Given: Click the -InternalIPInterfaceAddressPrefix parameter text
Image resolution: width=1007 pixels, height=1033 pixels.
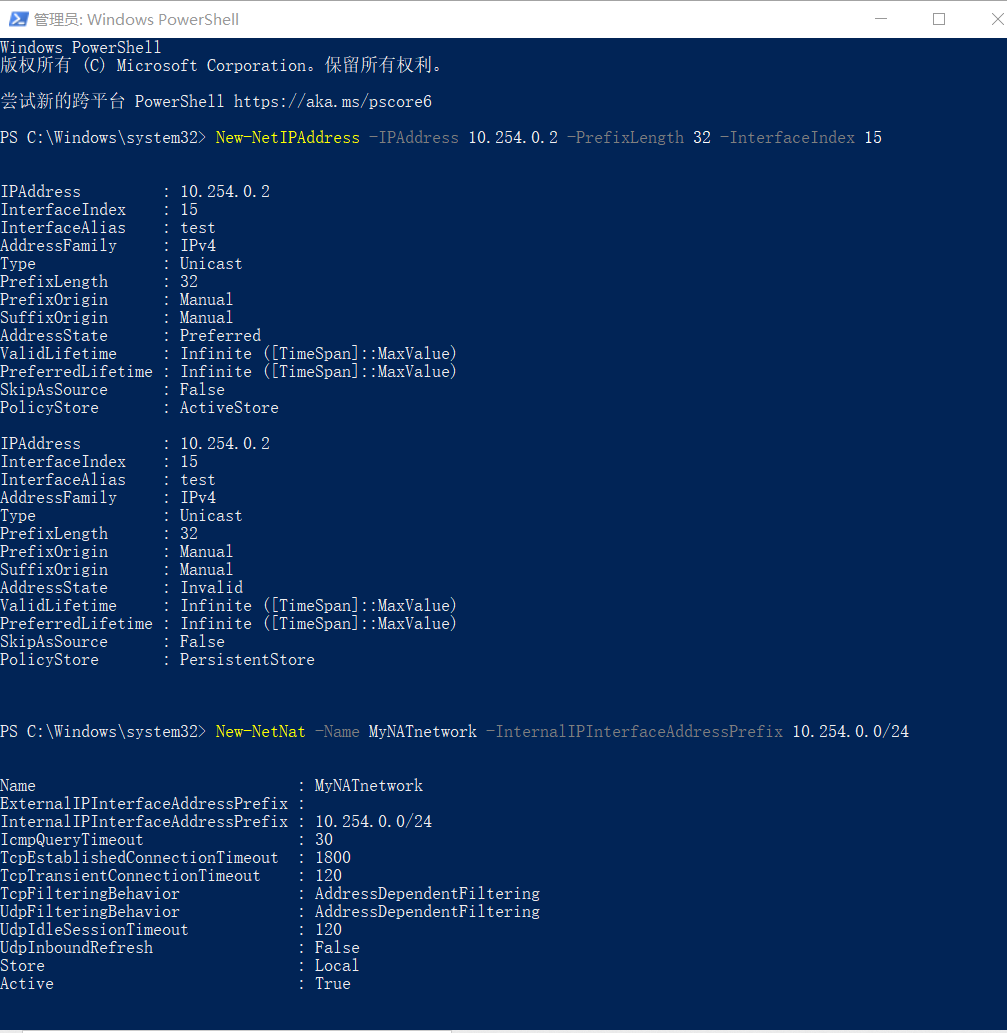Looking at the screenshot, I should 634,731.
